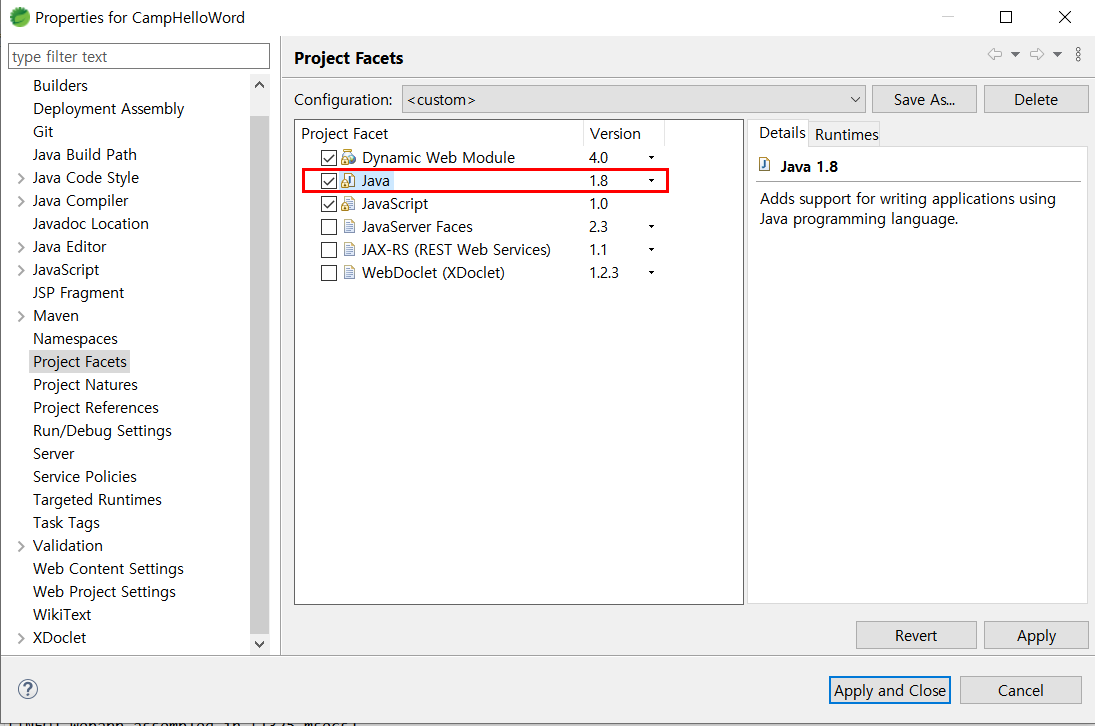The width and height of the screenshot is (1095, 726).
Task: Click the Apply button
Action: click(x=1036, y=635)
